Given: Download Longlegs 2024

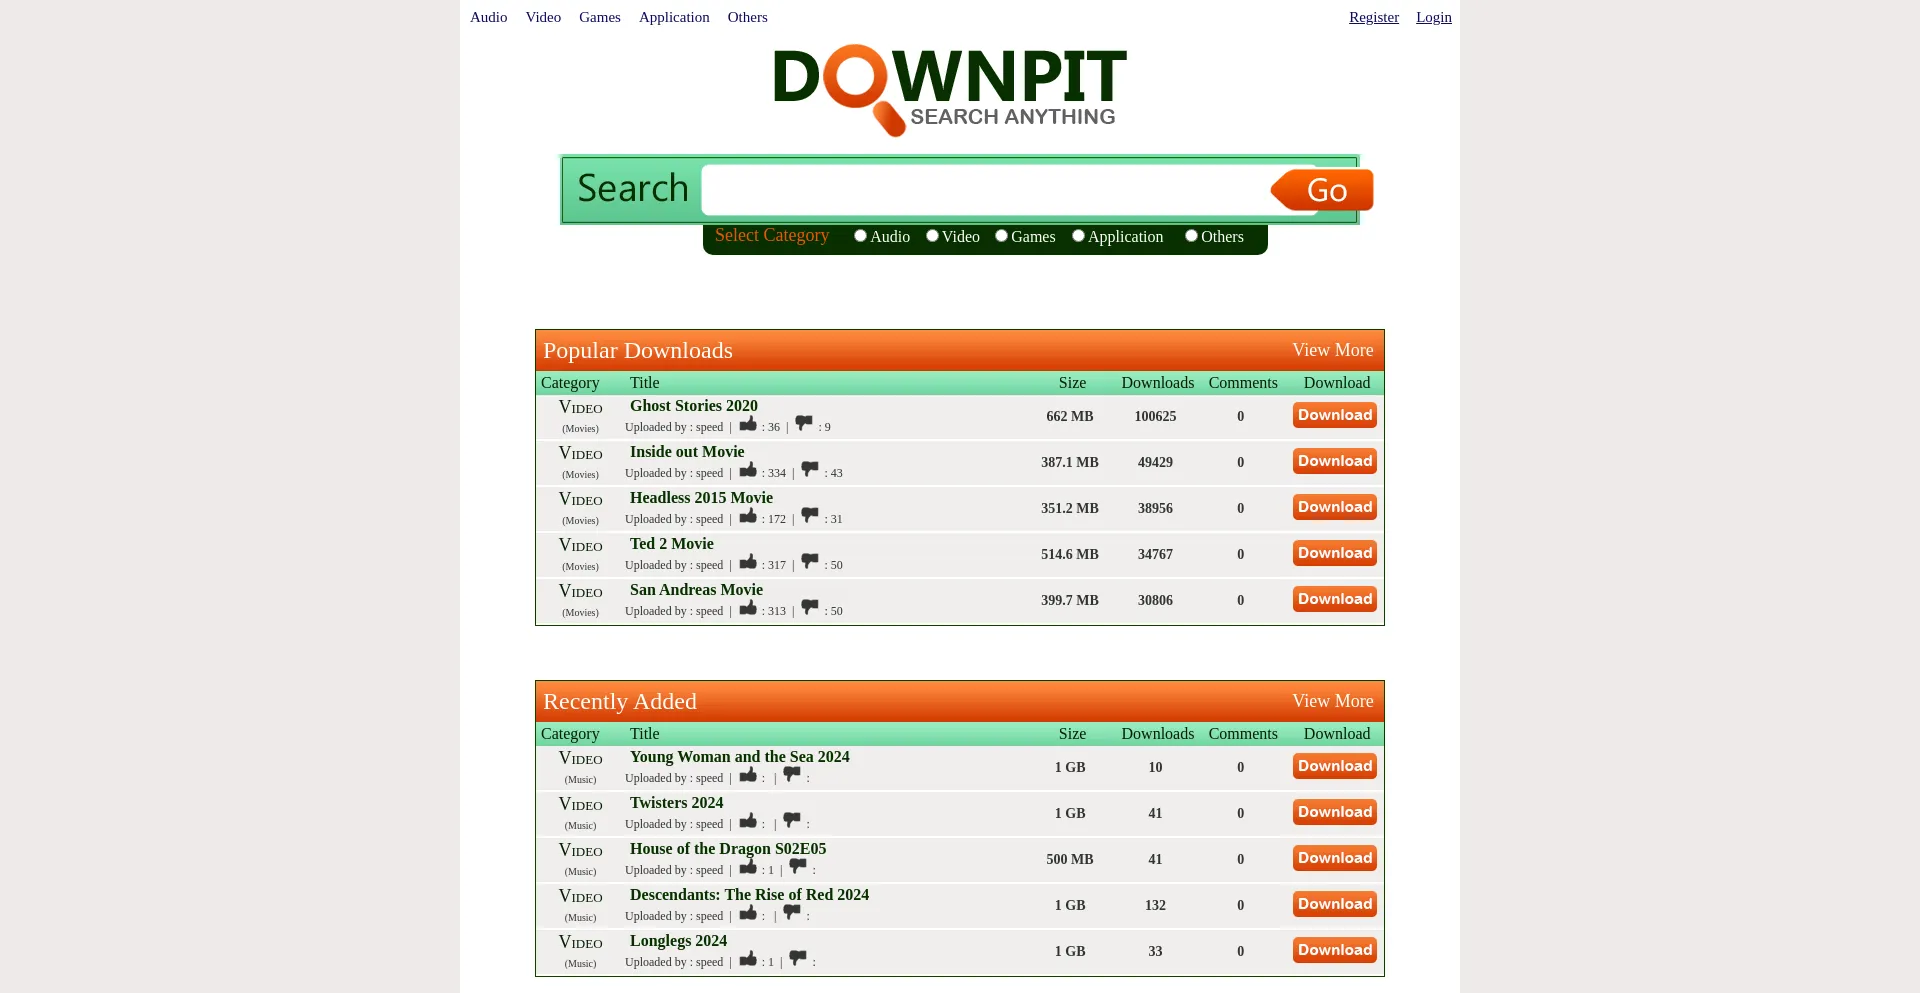Looking at the screenshot, I should (1335, 950).
